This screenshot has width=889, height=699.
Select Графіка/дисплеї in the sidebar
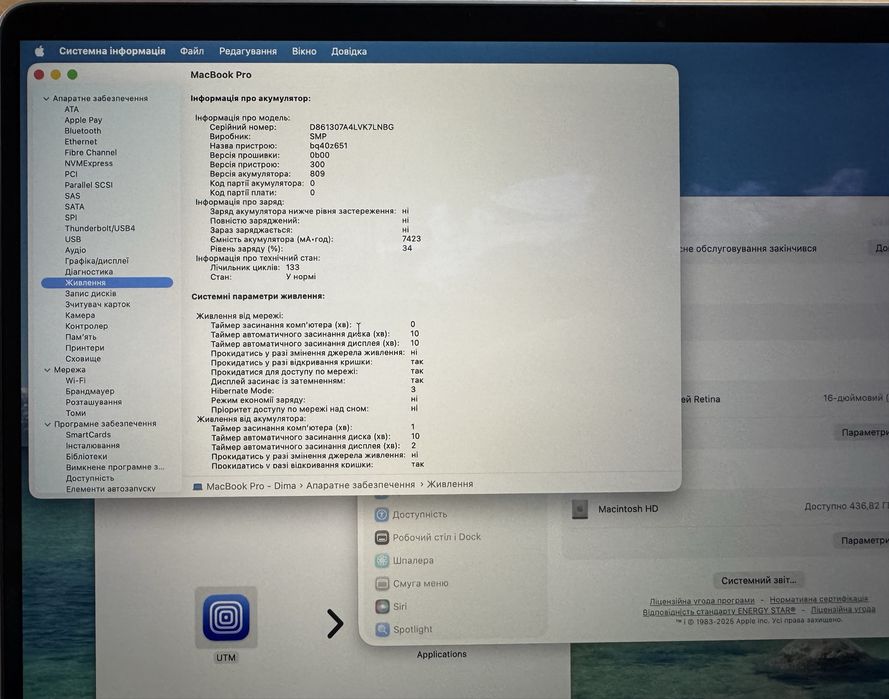click(x=97, y=261)
